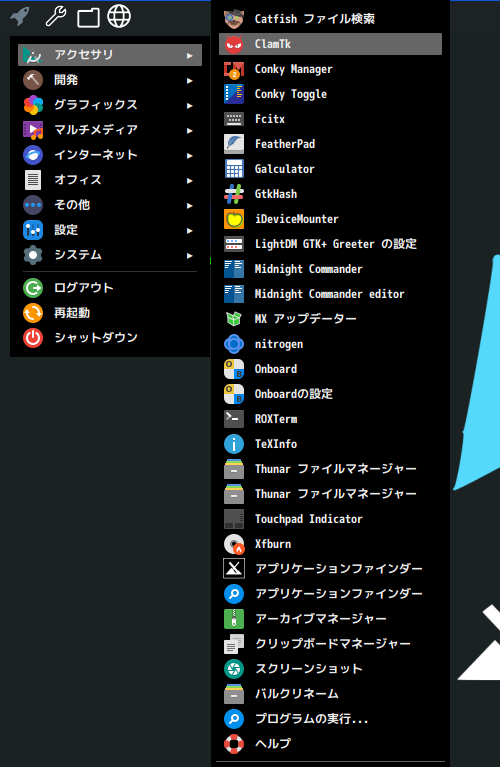Expand the インターネット submenu arrow
The image size is (500, 767).
point(189,155)
